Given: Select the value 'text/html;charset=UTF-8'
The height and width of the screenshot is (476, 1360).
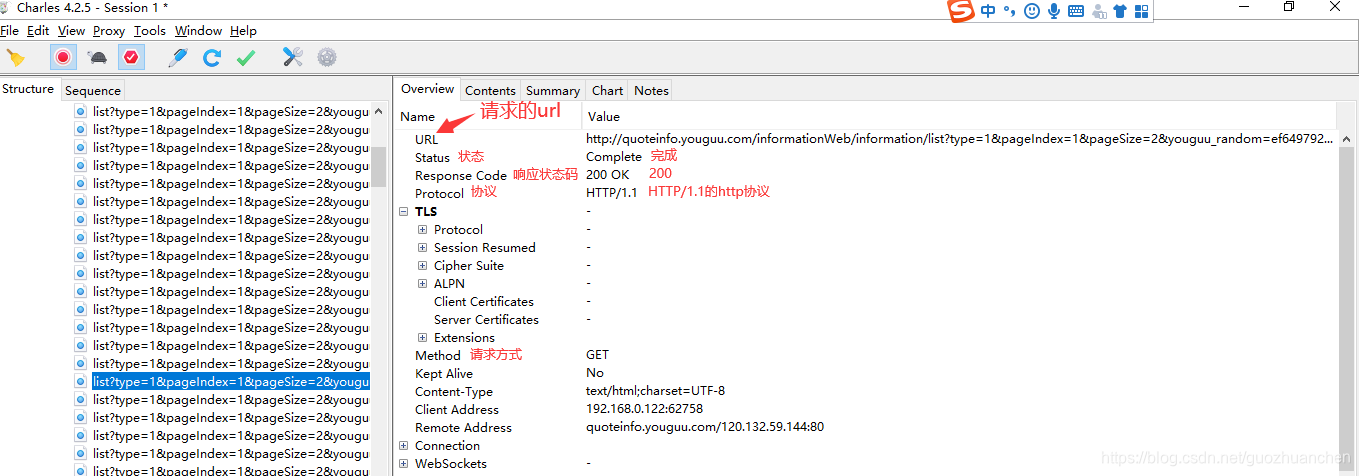Looking at the screenshot, I should (656, 391).
